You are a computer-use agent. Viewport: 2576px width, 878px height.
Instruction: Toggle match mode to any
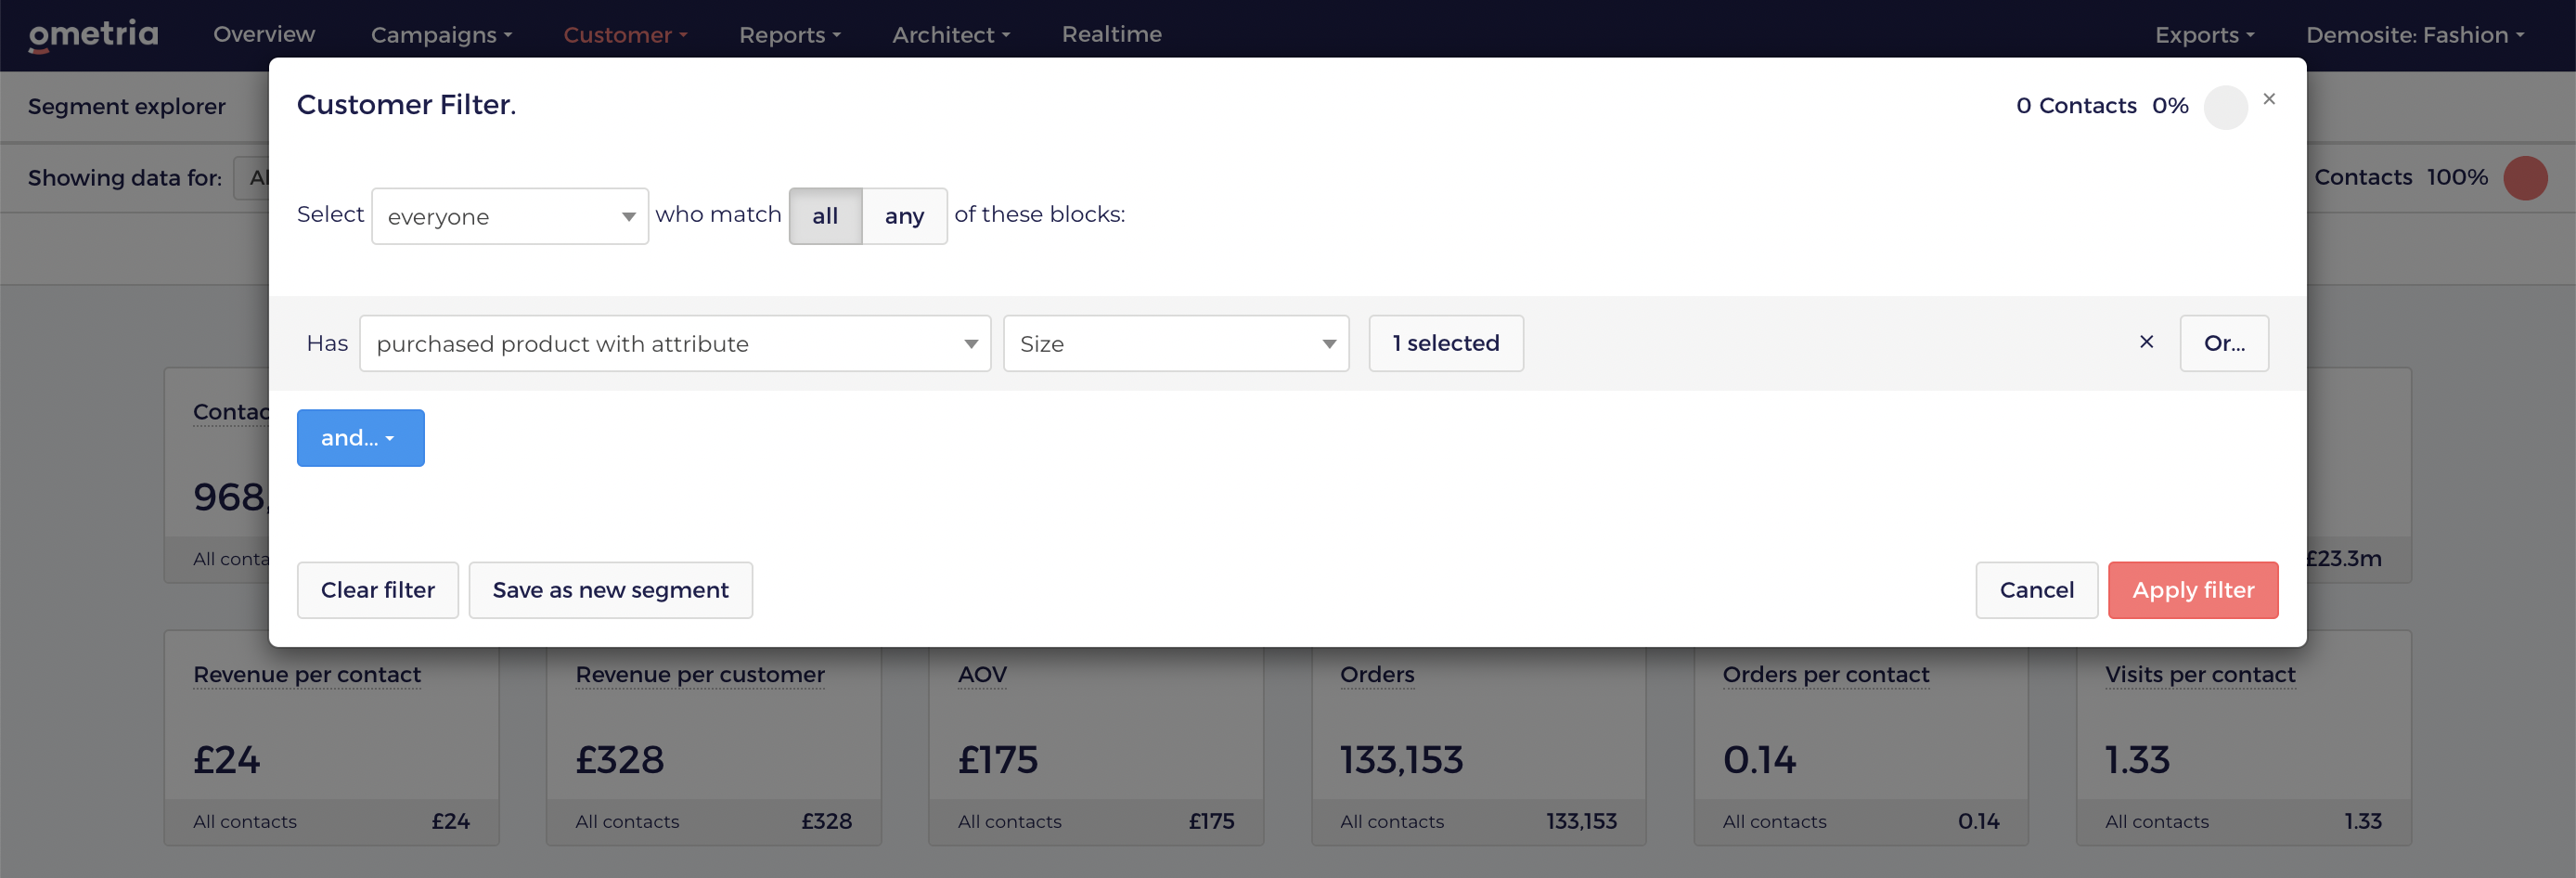tap(904, 216)
